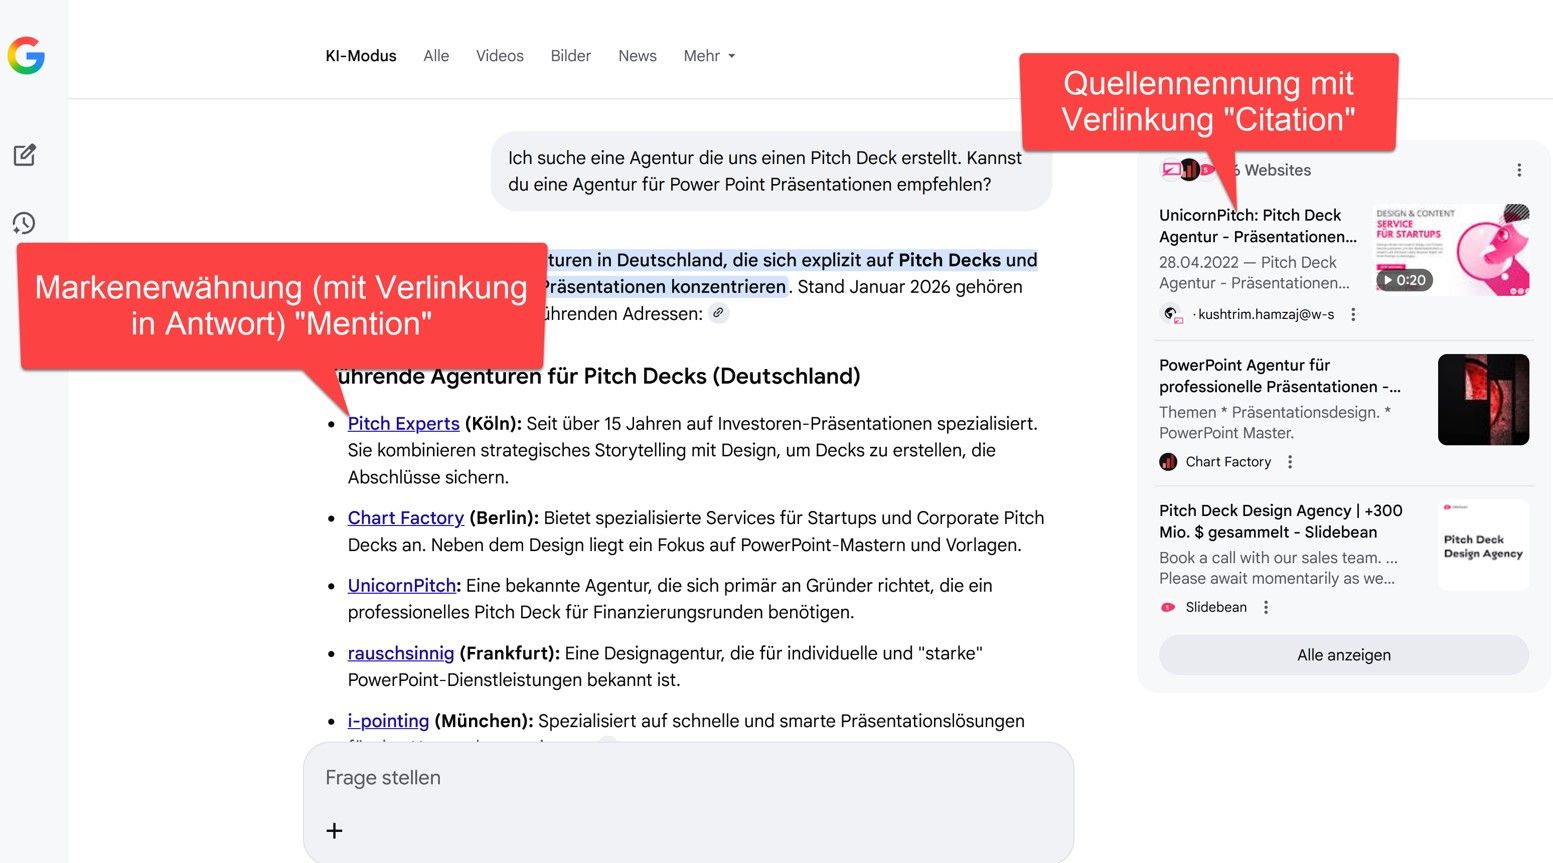This screenshot has width=1553, height=863.
Task: Play the UnicornPitch video thumbnail
Action: pyautogui.click(x=1452, y=250)
